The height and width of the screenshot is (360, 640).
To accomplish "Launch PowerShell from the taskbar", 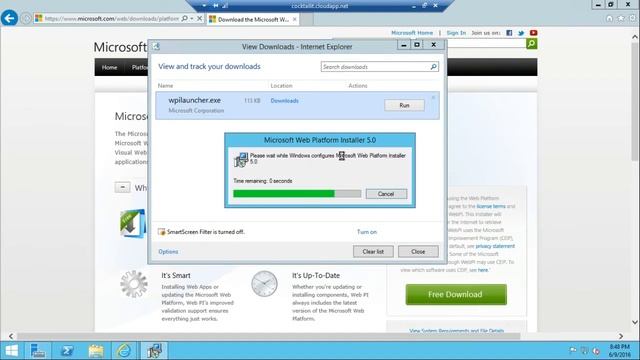I will (x=67, y=351).
